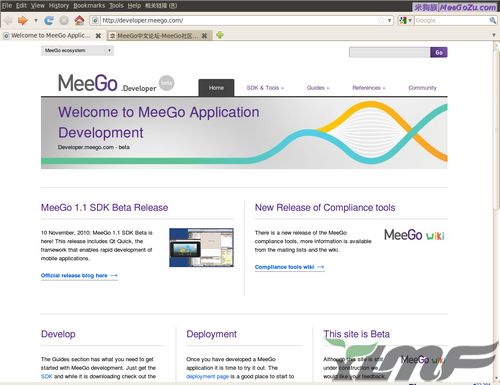Switch to Welcome to MeeGo Applic... tab
This screenshot has height=385, width=500.
pyautogui.click(x=50, y=35)
